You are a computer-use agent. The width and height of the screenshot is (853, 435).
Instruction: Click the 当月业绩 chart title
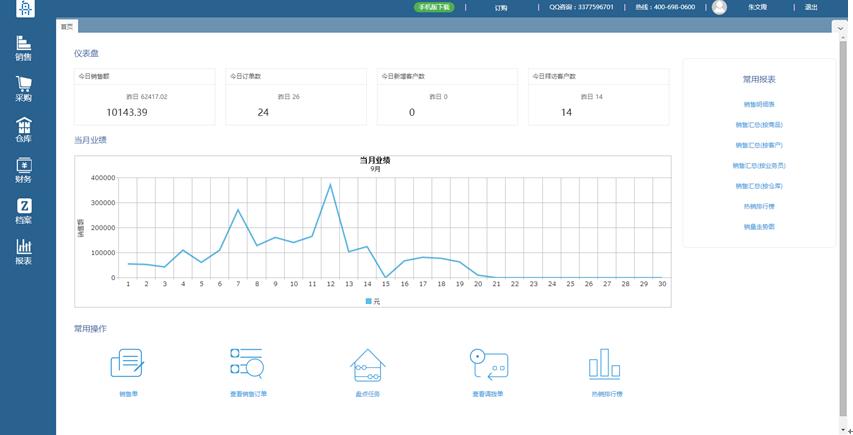click(375, 160)
